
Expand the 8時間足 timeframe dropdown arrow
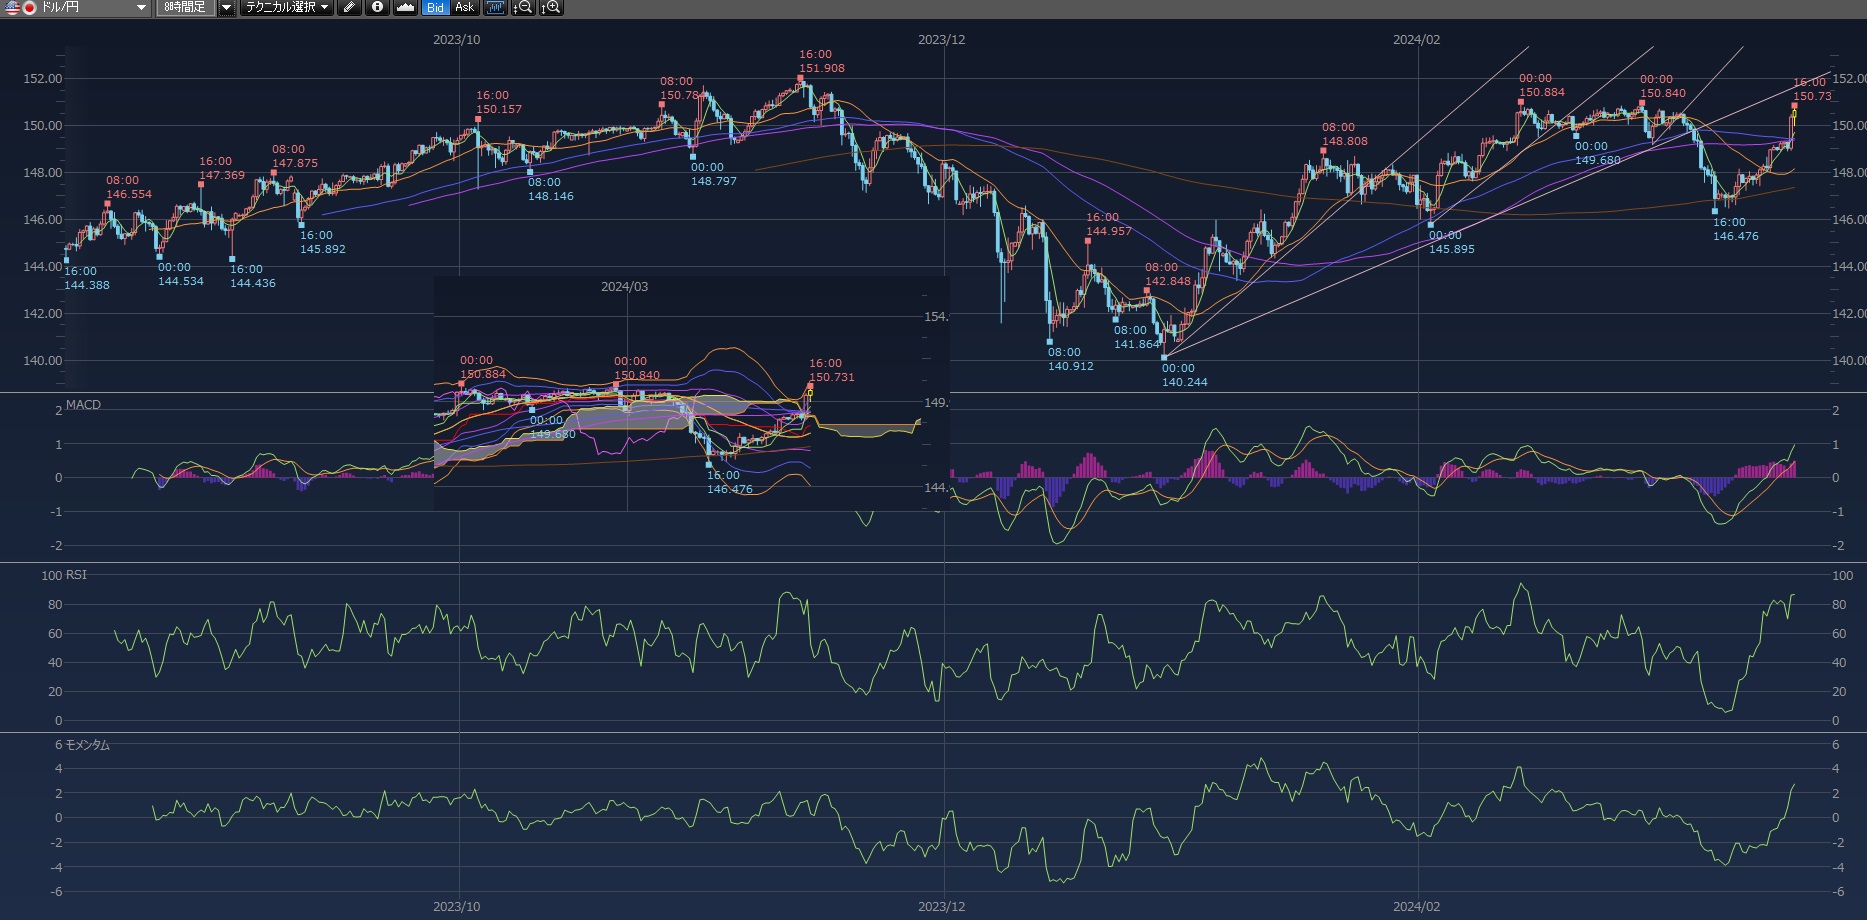point(226,8)
